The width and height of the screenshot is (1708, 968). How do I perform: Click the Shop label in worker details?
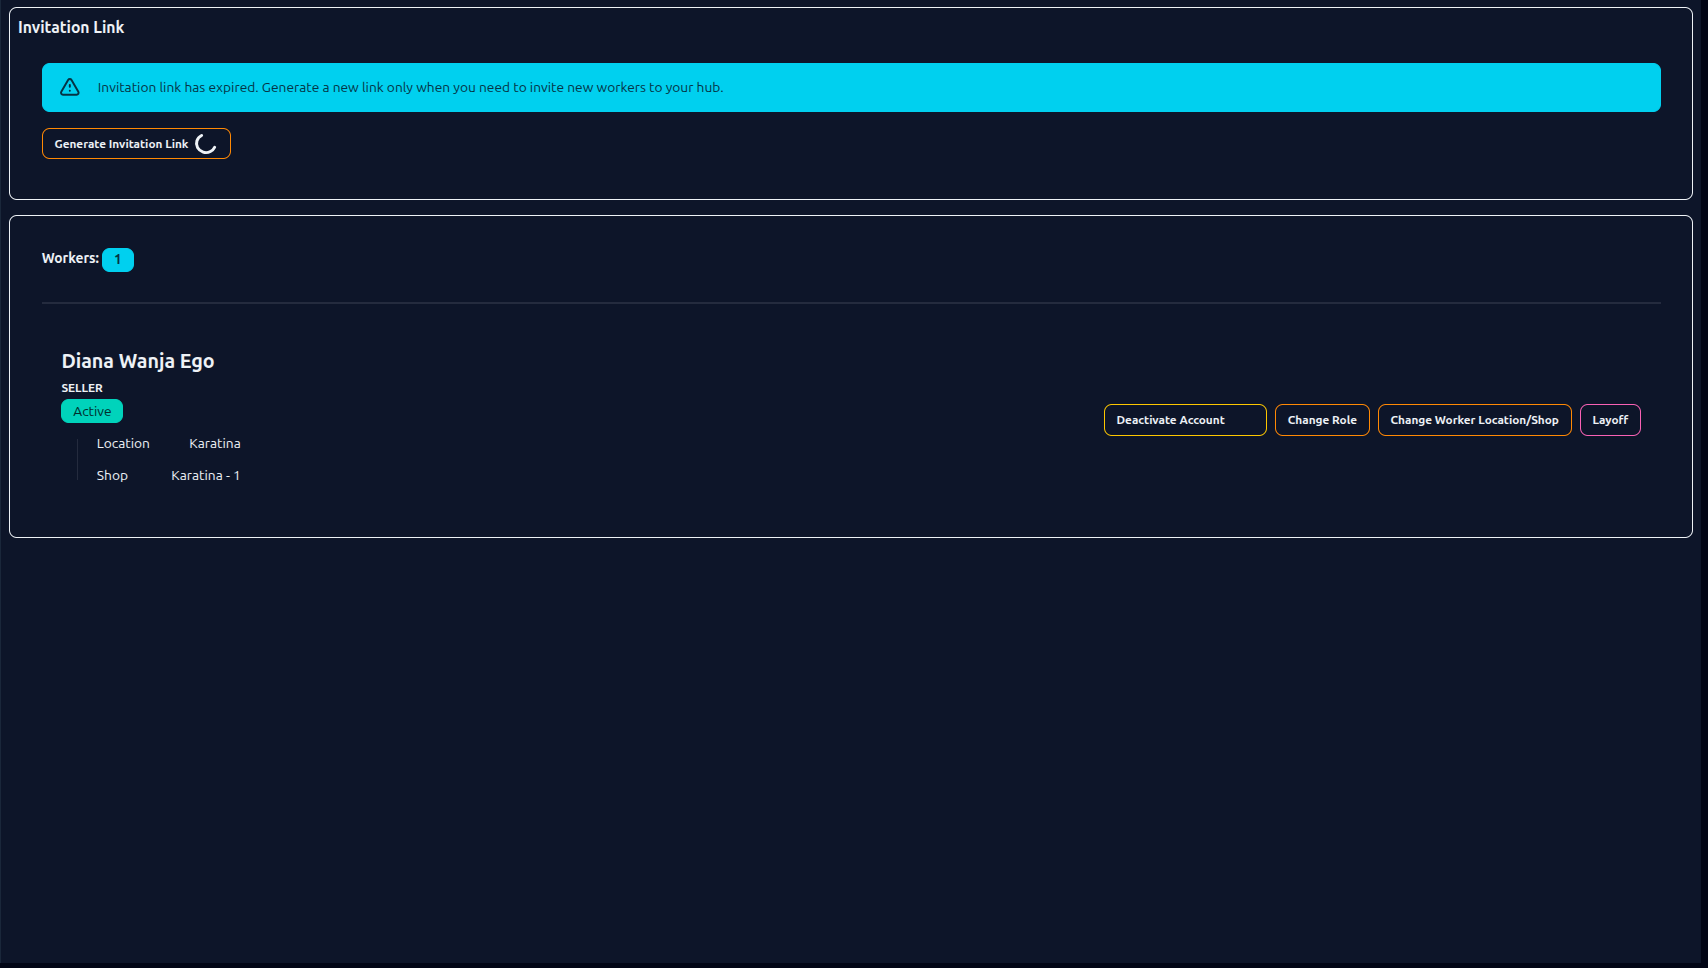pyautogui.click(x=112, y=475)
